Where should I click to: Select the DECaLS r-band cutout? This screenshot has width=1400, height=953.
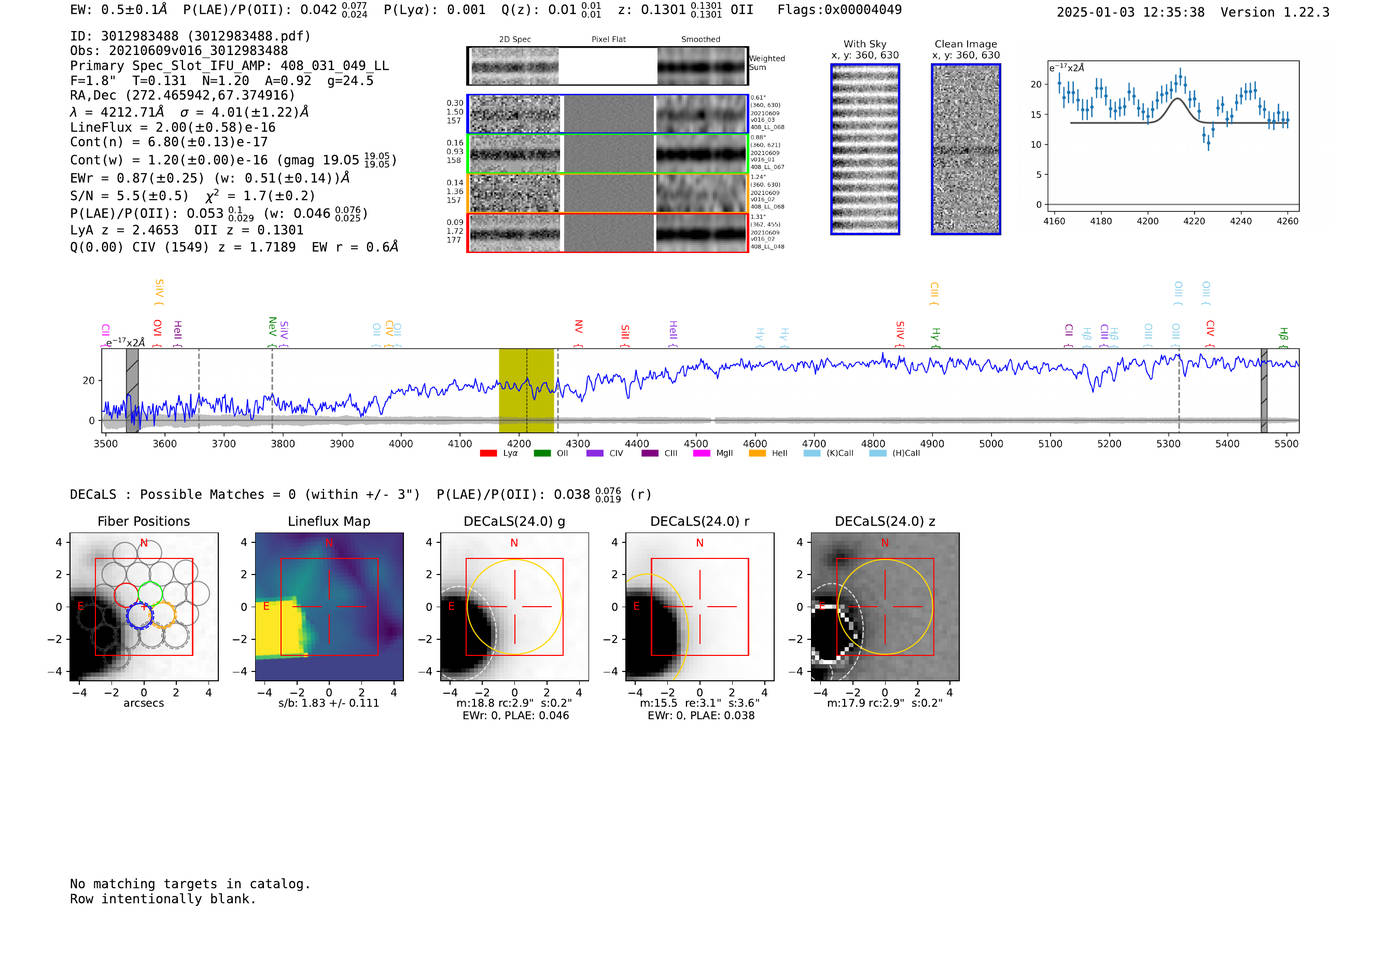coord(699,607)
